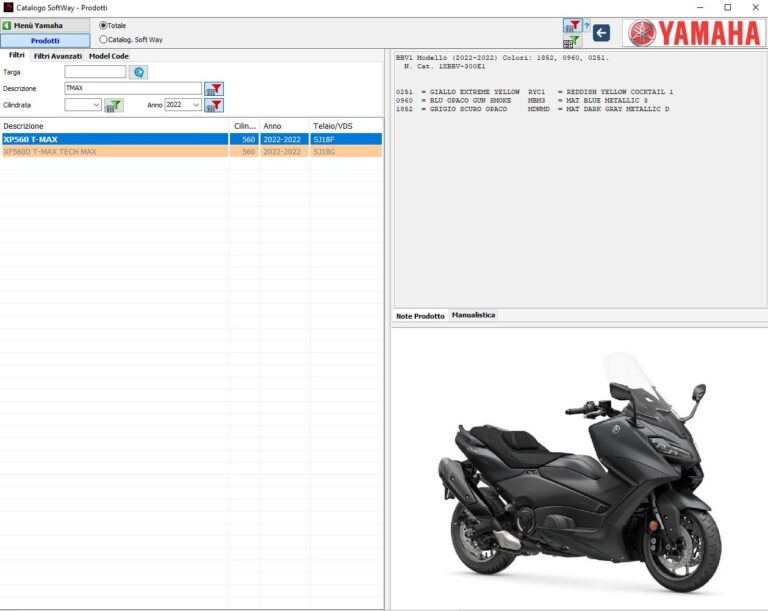Click the BLU OPACO GUN SMOKE color note line
The image size is (768, 611).
522,100
